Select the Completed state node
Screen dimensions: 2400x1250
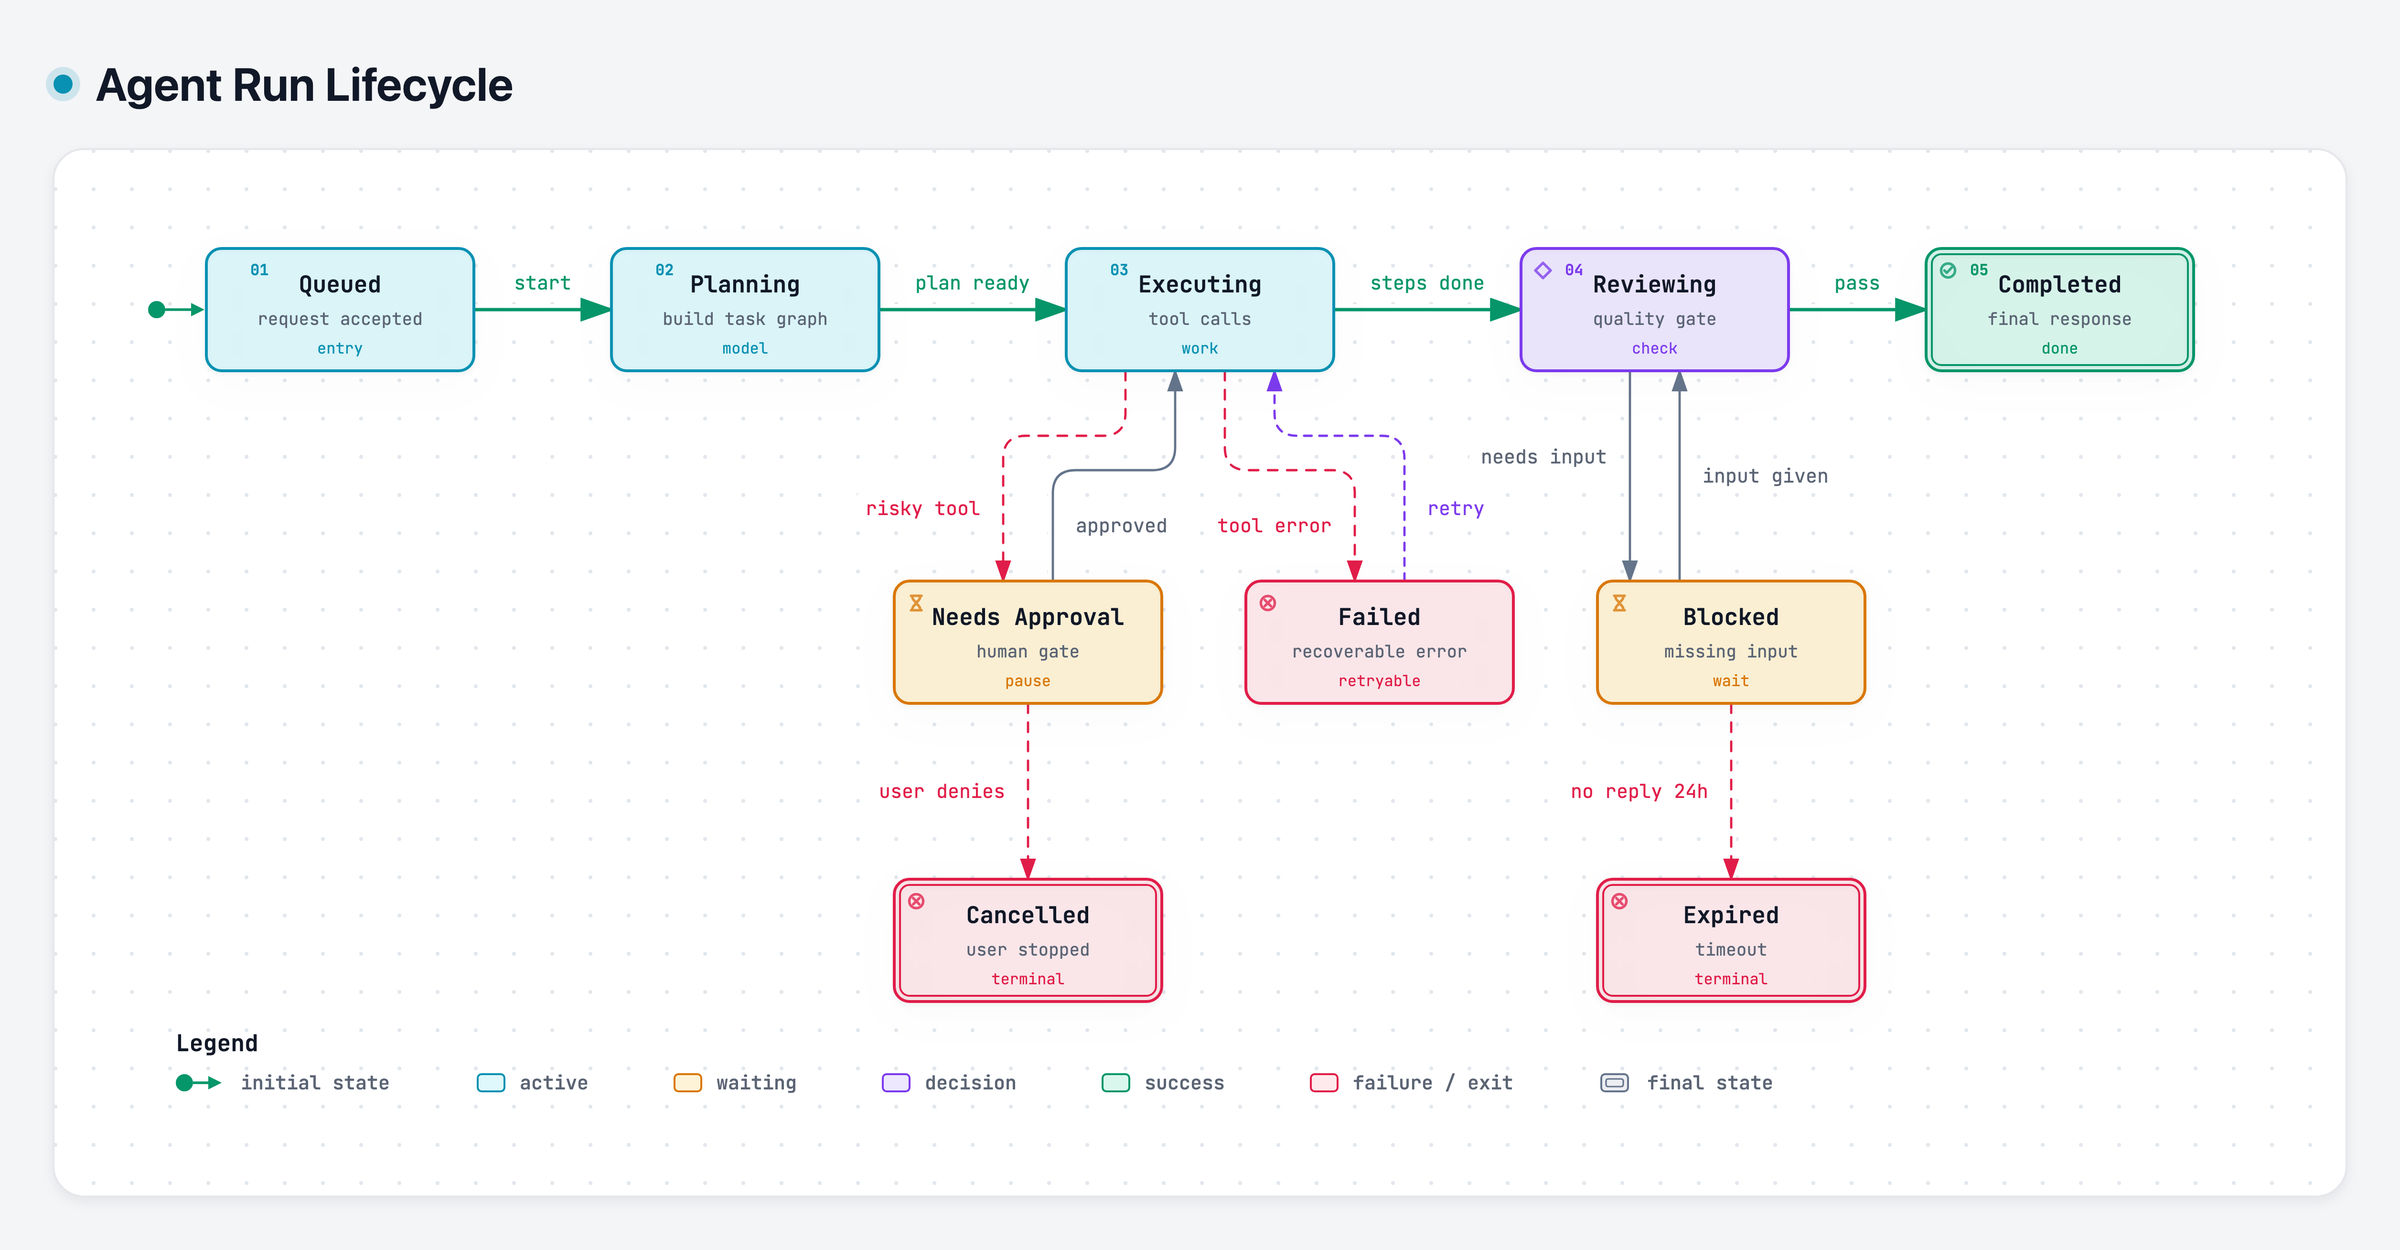point(2060,310)
